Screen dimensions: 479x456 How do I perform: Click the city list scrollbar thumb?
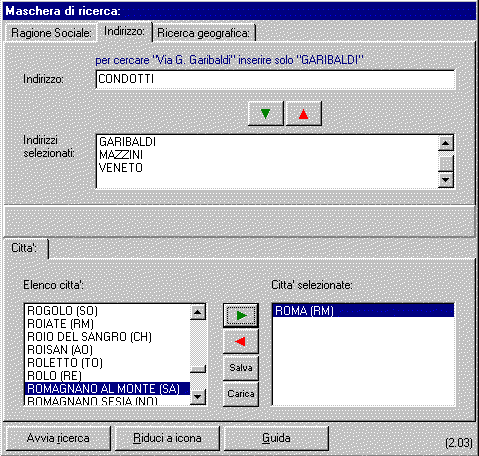click(x=198, y=369)
